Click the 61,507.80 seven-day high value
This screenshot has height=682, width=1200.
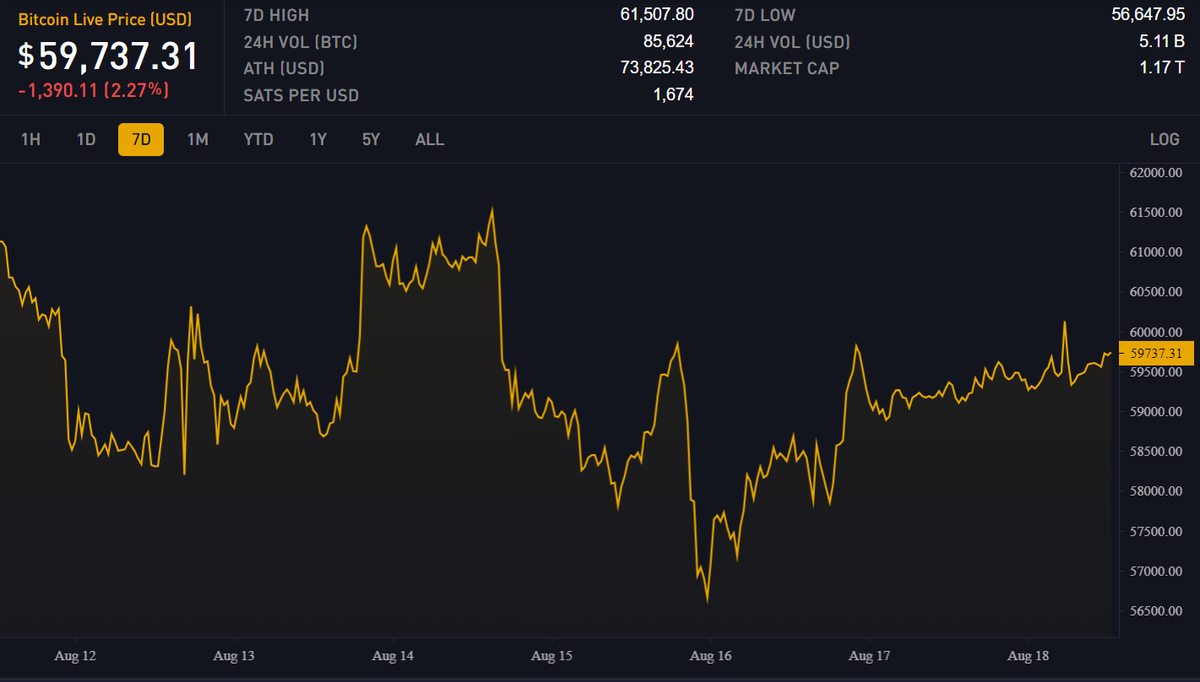[657, 15]
